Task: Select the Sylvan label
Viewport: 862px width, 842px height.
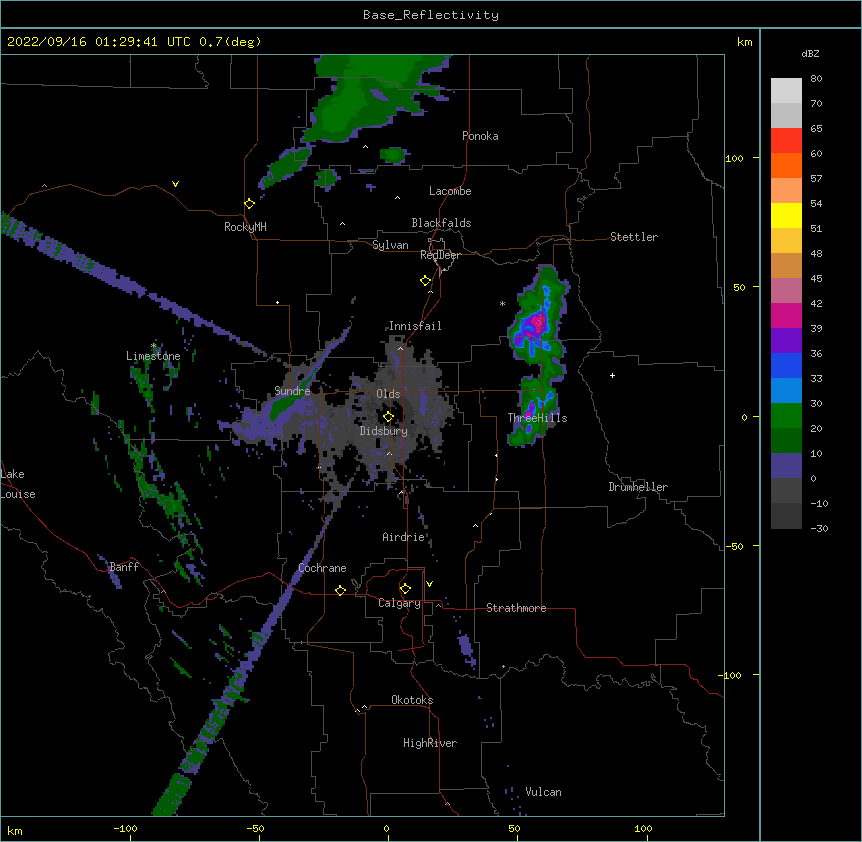Action: pyautogui.click(x=390, y=245)
